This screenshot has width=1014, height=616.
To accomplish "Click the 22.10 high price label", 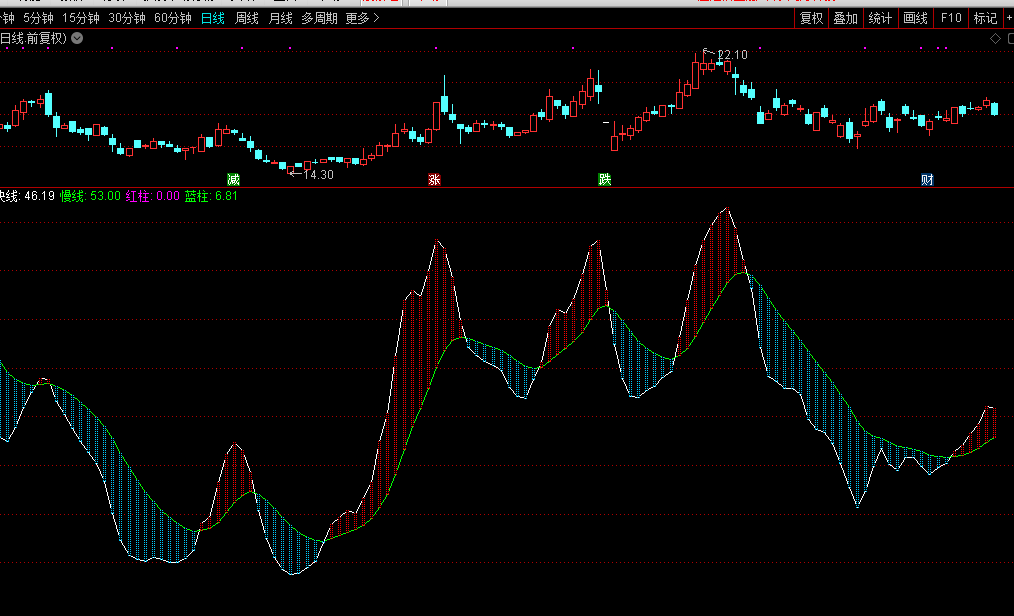I will coord(733,54).
